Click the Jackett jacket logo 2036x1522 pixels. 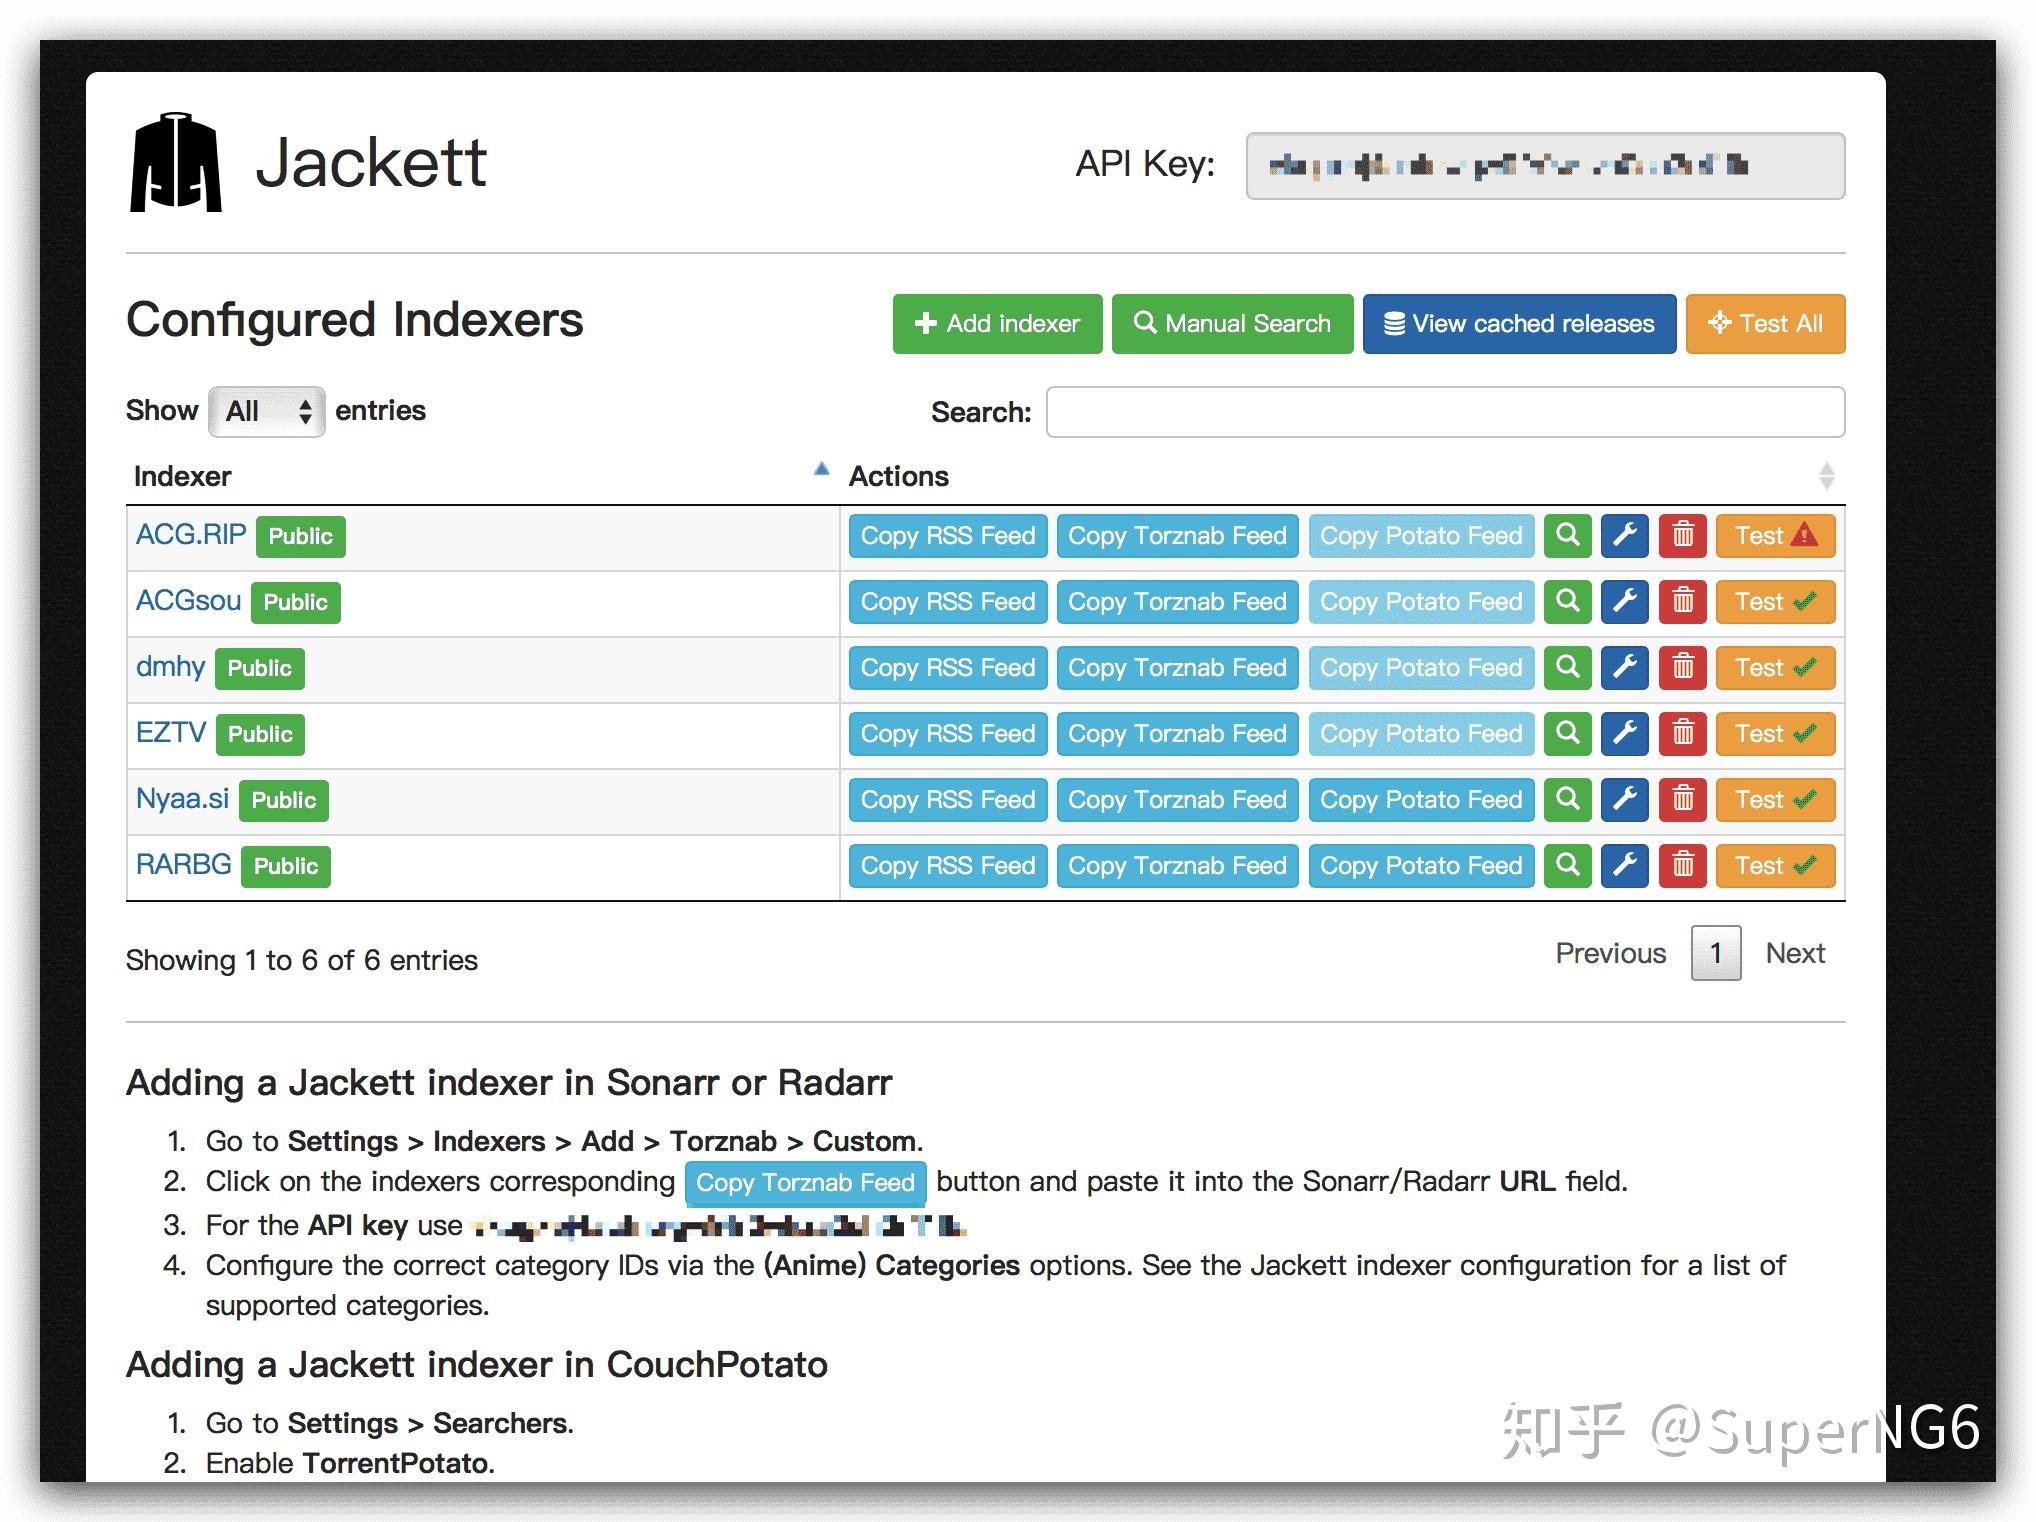tap(176, 162)
